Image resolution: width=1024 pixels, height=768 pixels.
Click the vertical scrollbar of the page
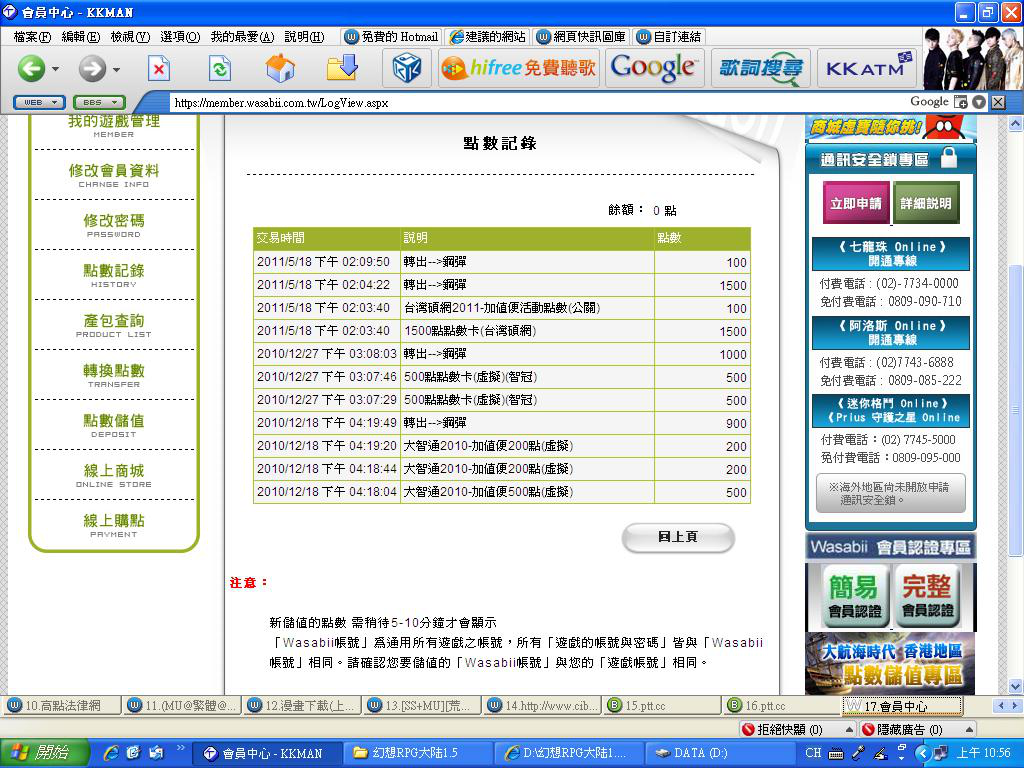click(1015, 400)
